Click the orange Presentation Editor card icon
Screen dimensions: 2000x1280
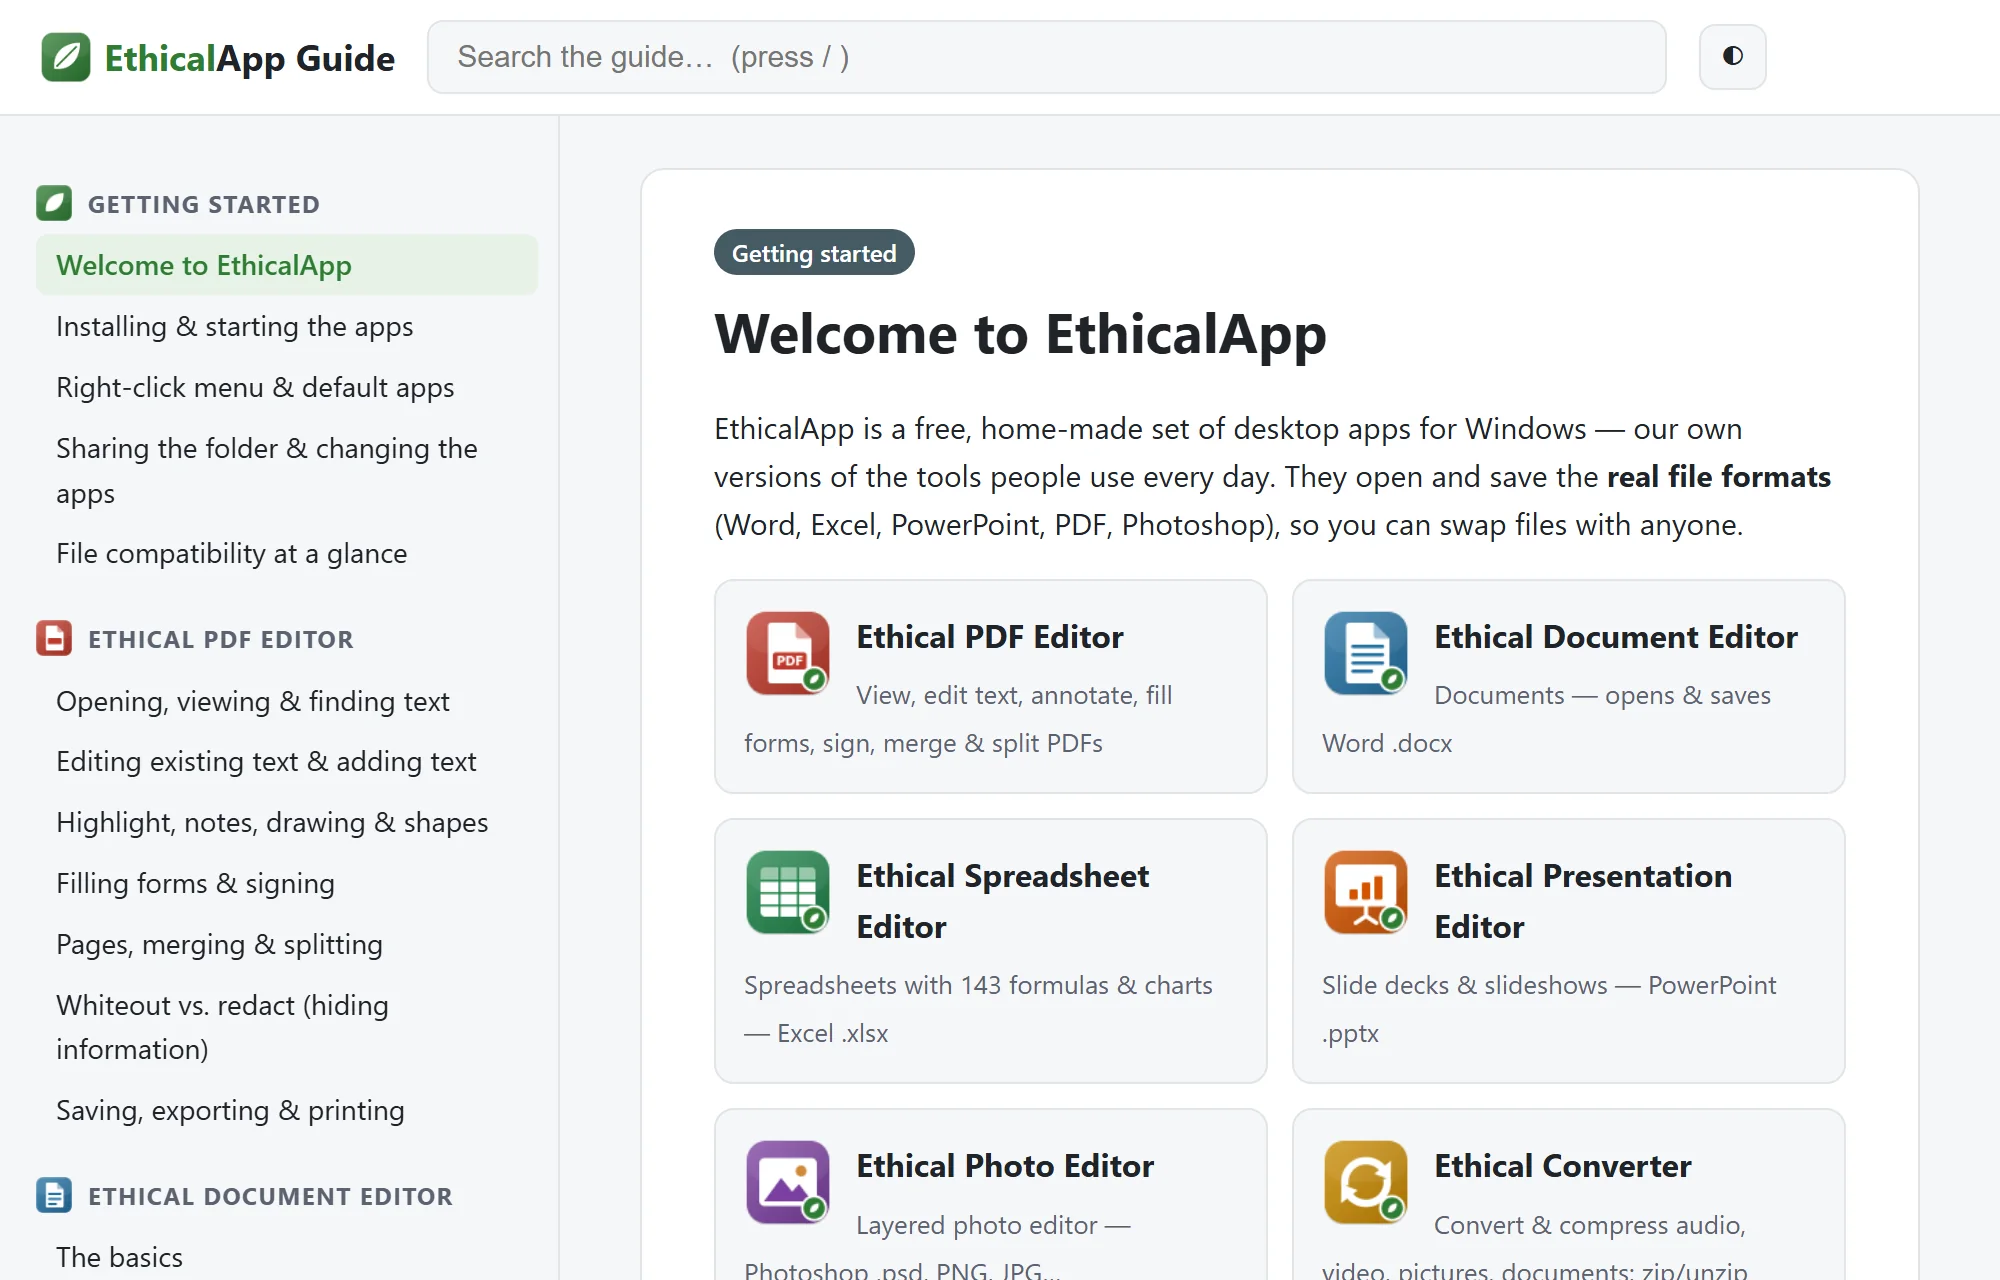coord(1366,892)
